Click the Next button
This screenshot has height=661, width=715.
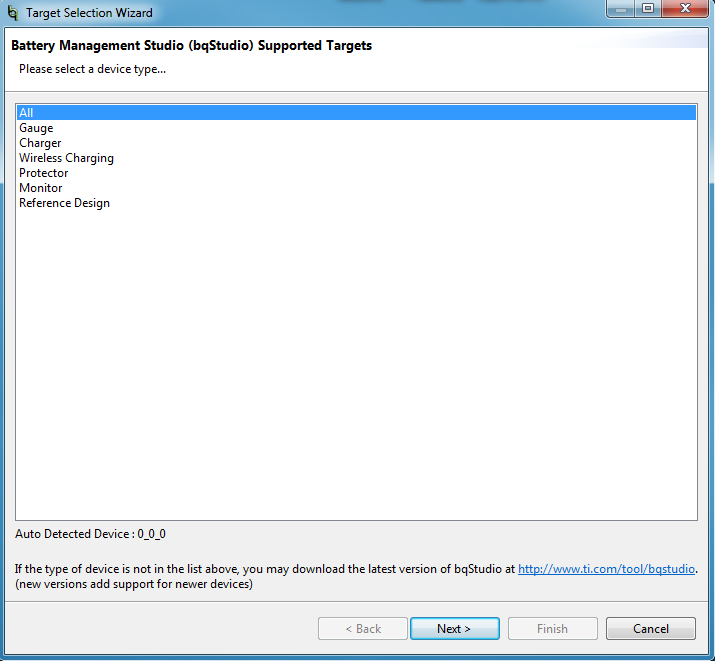[455, 629]
